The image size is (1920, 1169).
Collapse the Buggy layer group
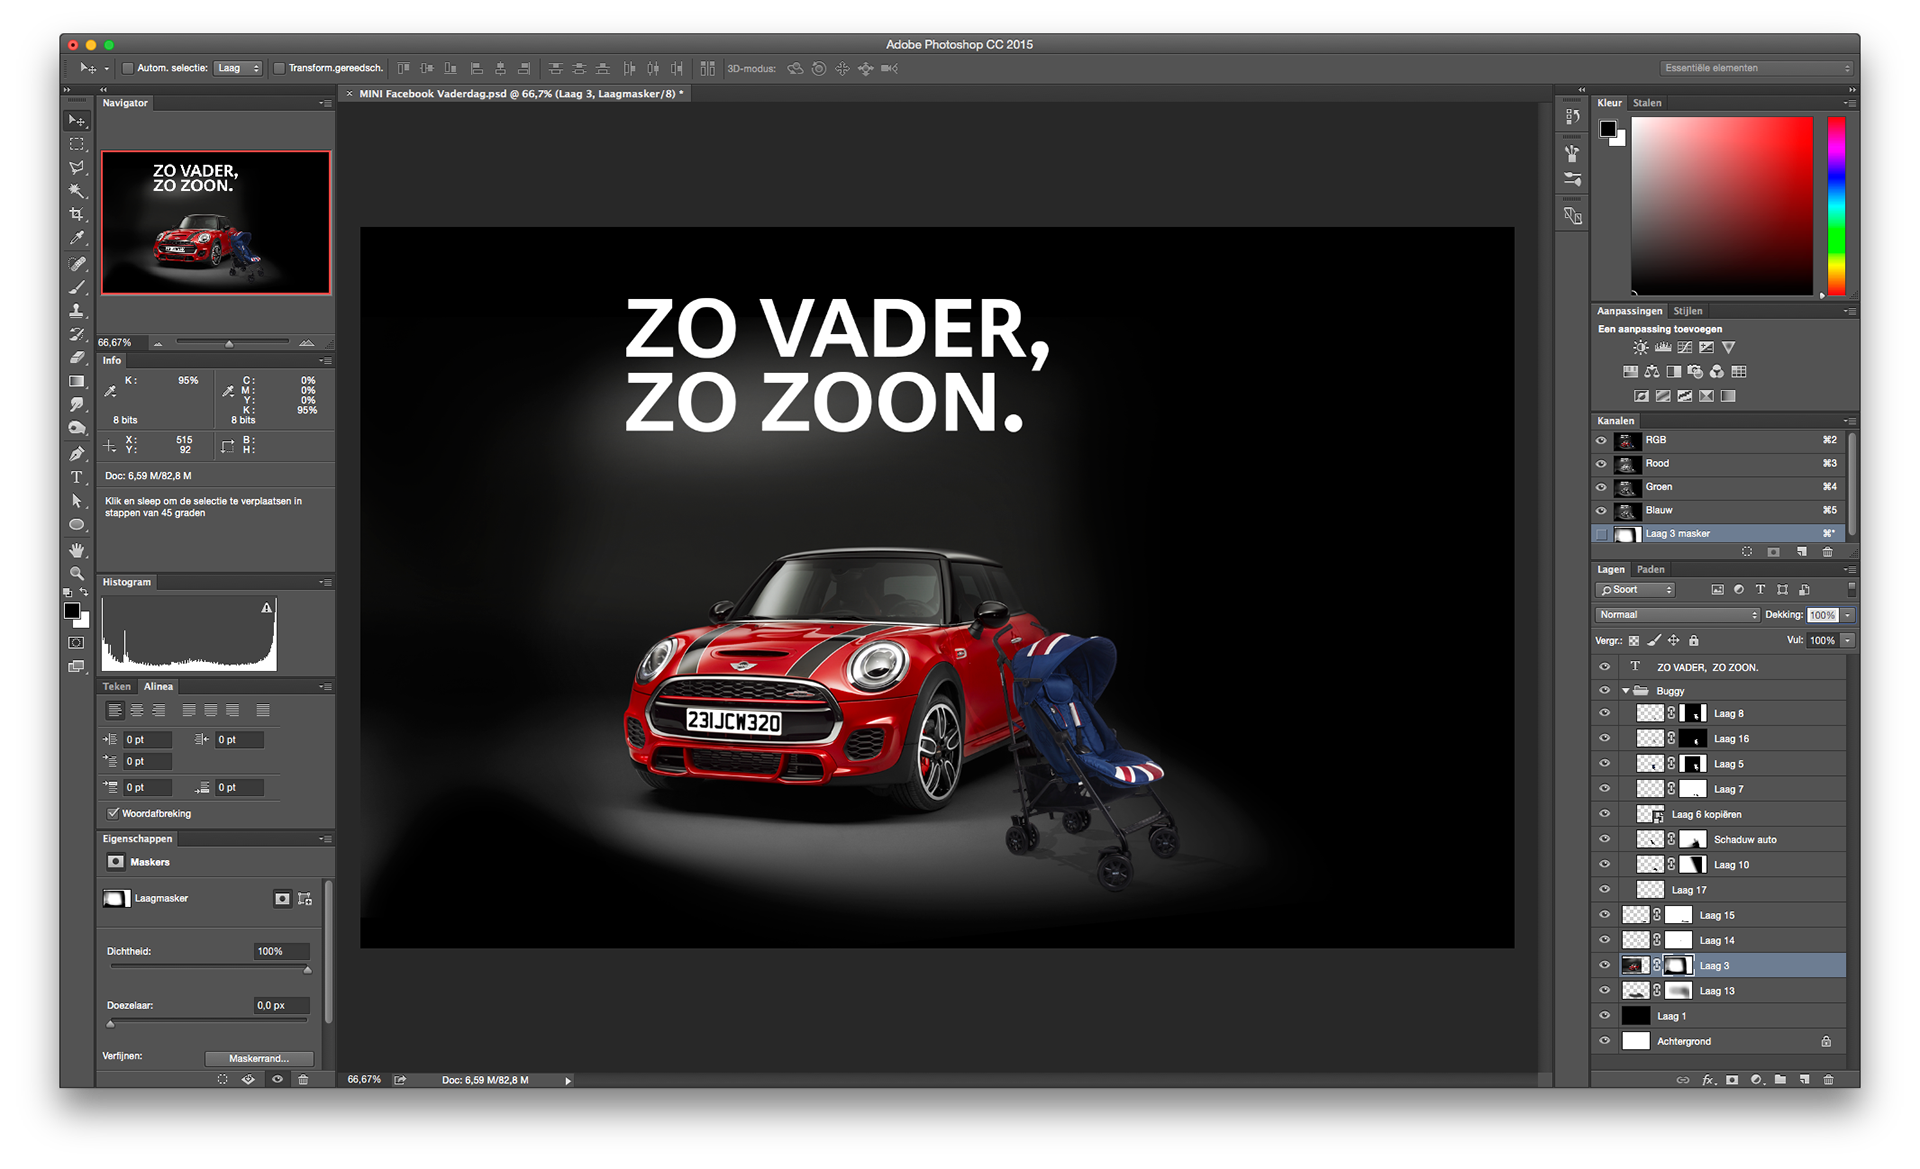pyautogui.click(x=1626, y=691)
